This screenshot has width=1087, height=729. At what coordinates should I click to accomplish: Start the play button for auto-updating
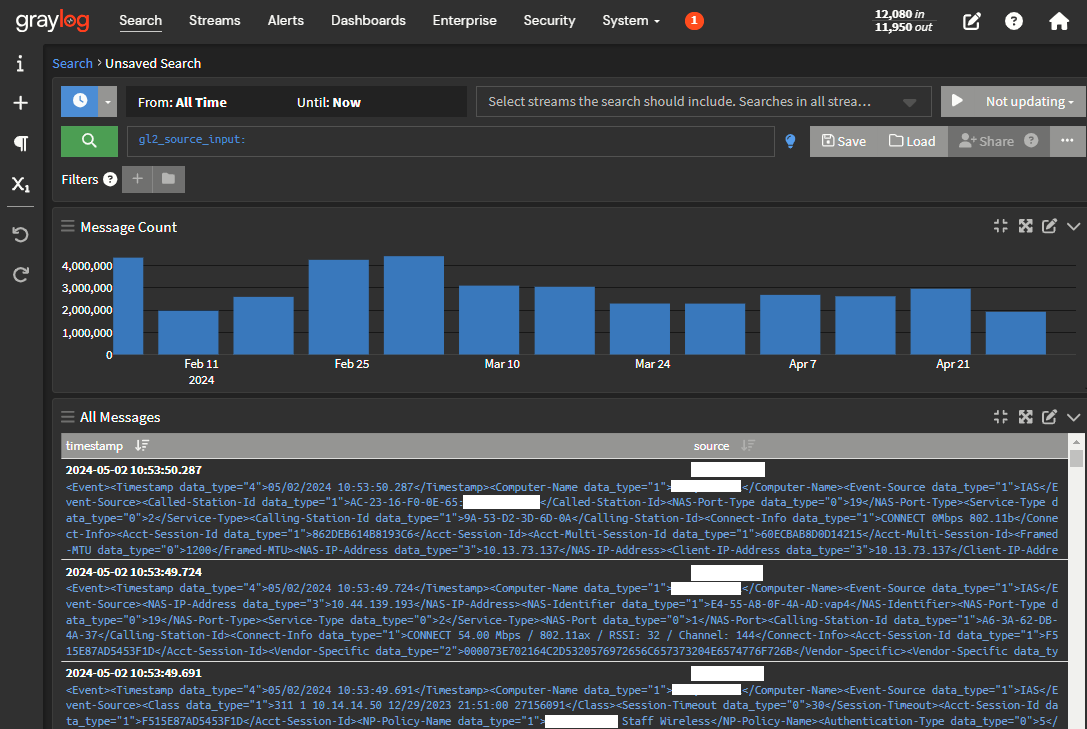click(x=957, y=101)
